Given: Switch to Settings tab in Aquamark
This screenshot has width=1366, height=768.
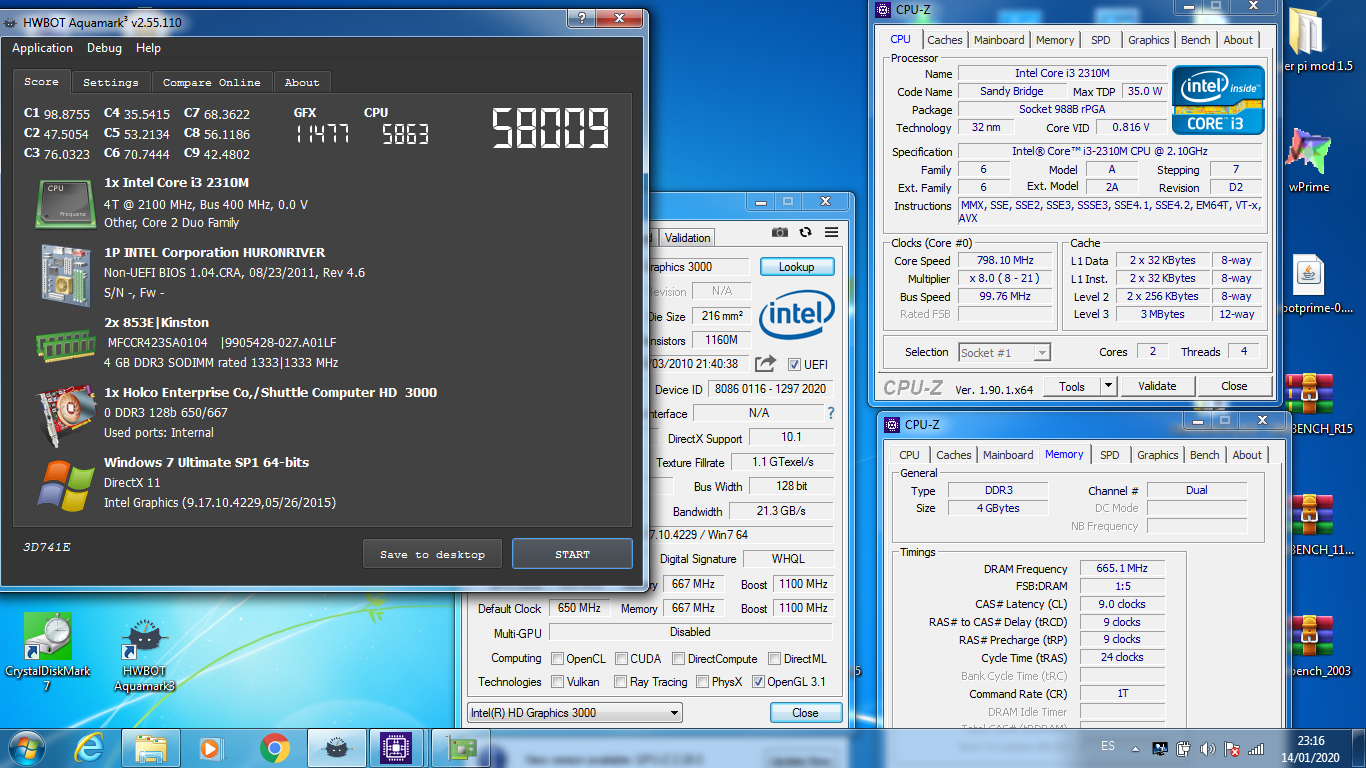Looking at the screenshot, I should tap(111, 82).
